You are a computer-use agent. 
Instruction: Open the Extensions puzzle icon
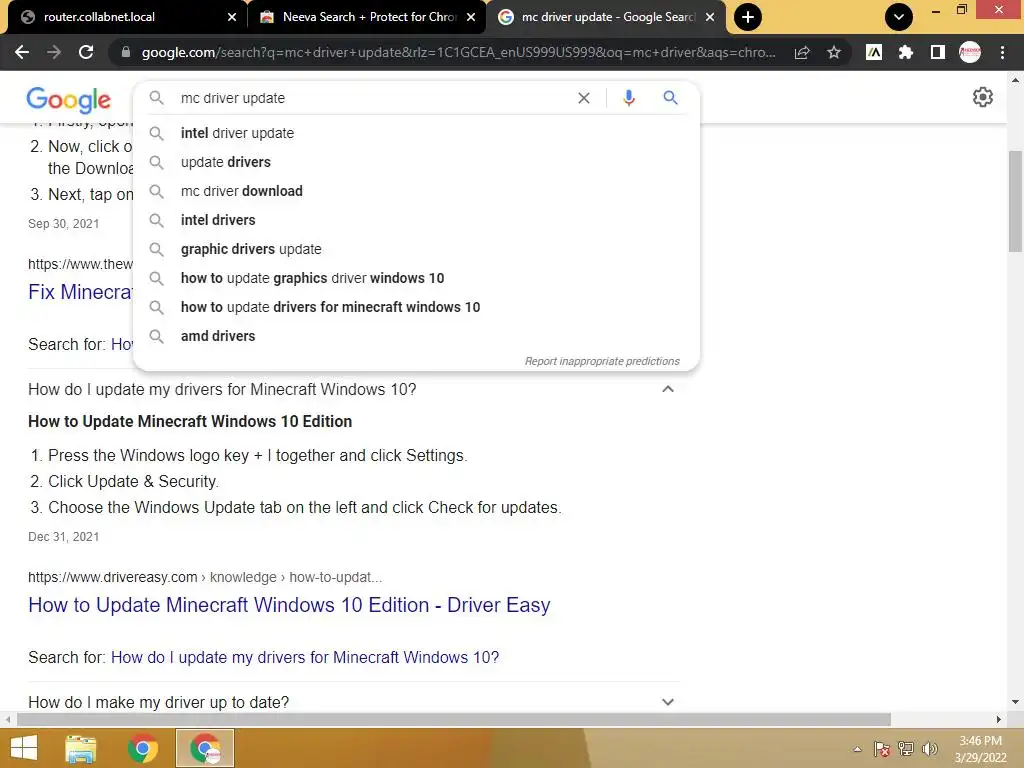[905, 52]
